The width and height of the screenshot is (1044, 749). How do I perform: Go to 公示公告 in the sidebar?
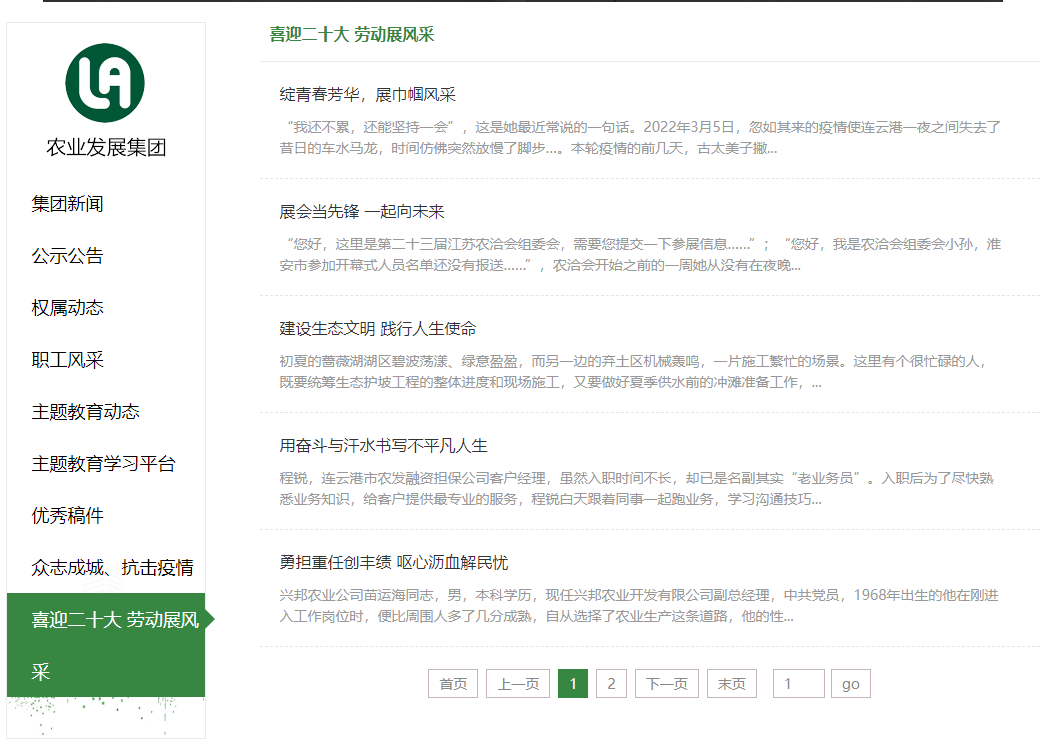(67, 256)
